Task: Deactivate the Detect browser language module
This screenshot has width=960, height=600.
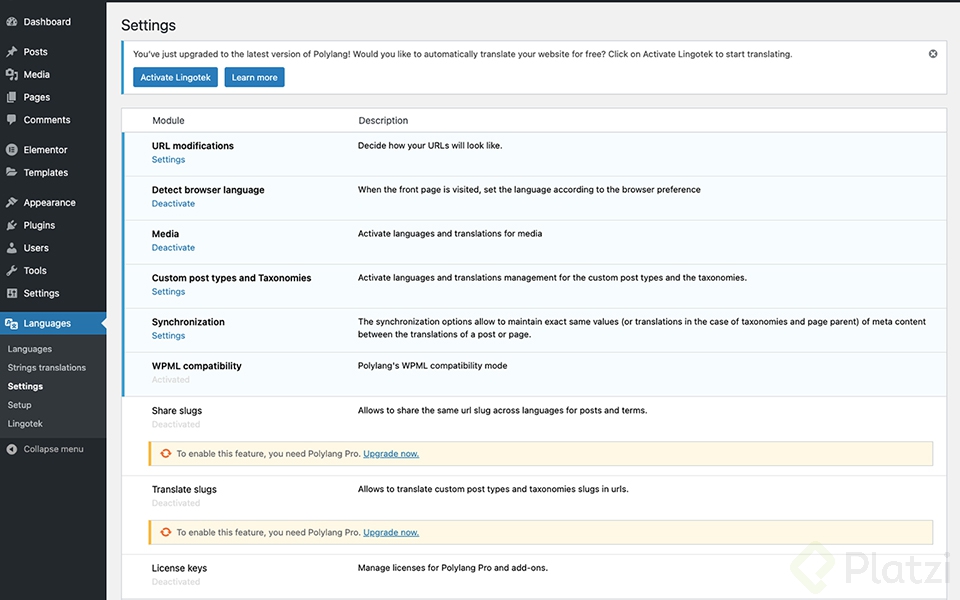Action: point(173,203)
